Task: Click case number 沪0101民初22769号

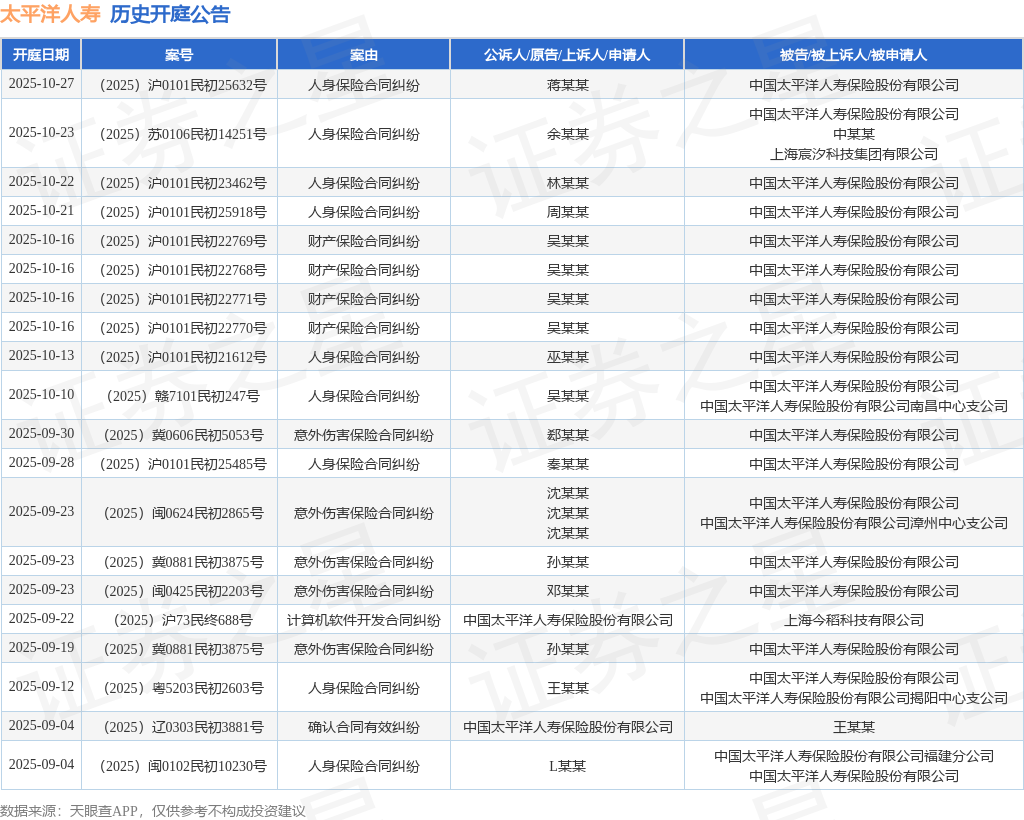Action: tap(184, 241)
